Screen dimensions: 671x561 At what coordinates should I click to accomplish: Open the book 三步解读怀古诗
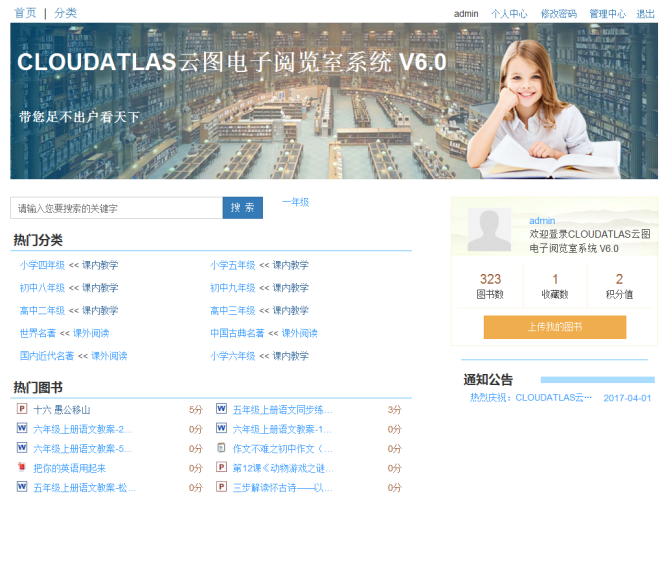tap(282, 488)
